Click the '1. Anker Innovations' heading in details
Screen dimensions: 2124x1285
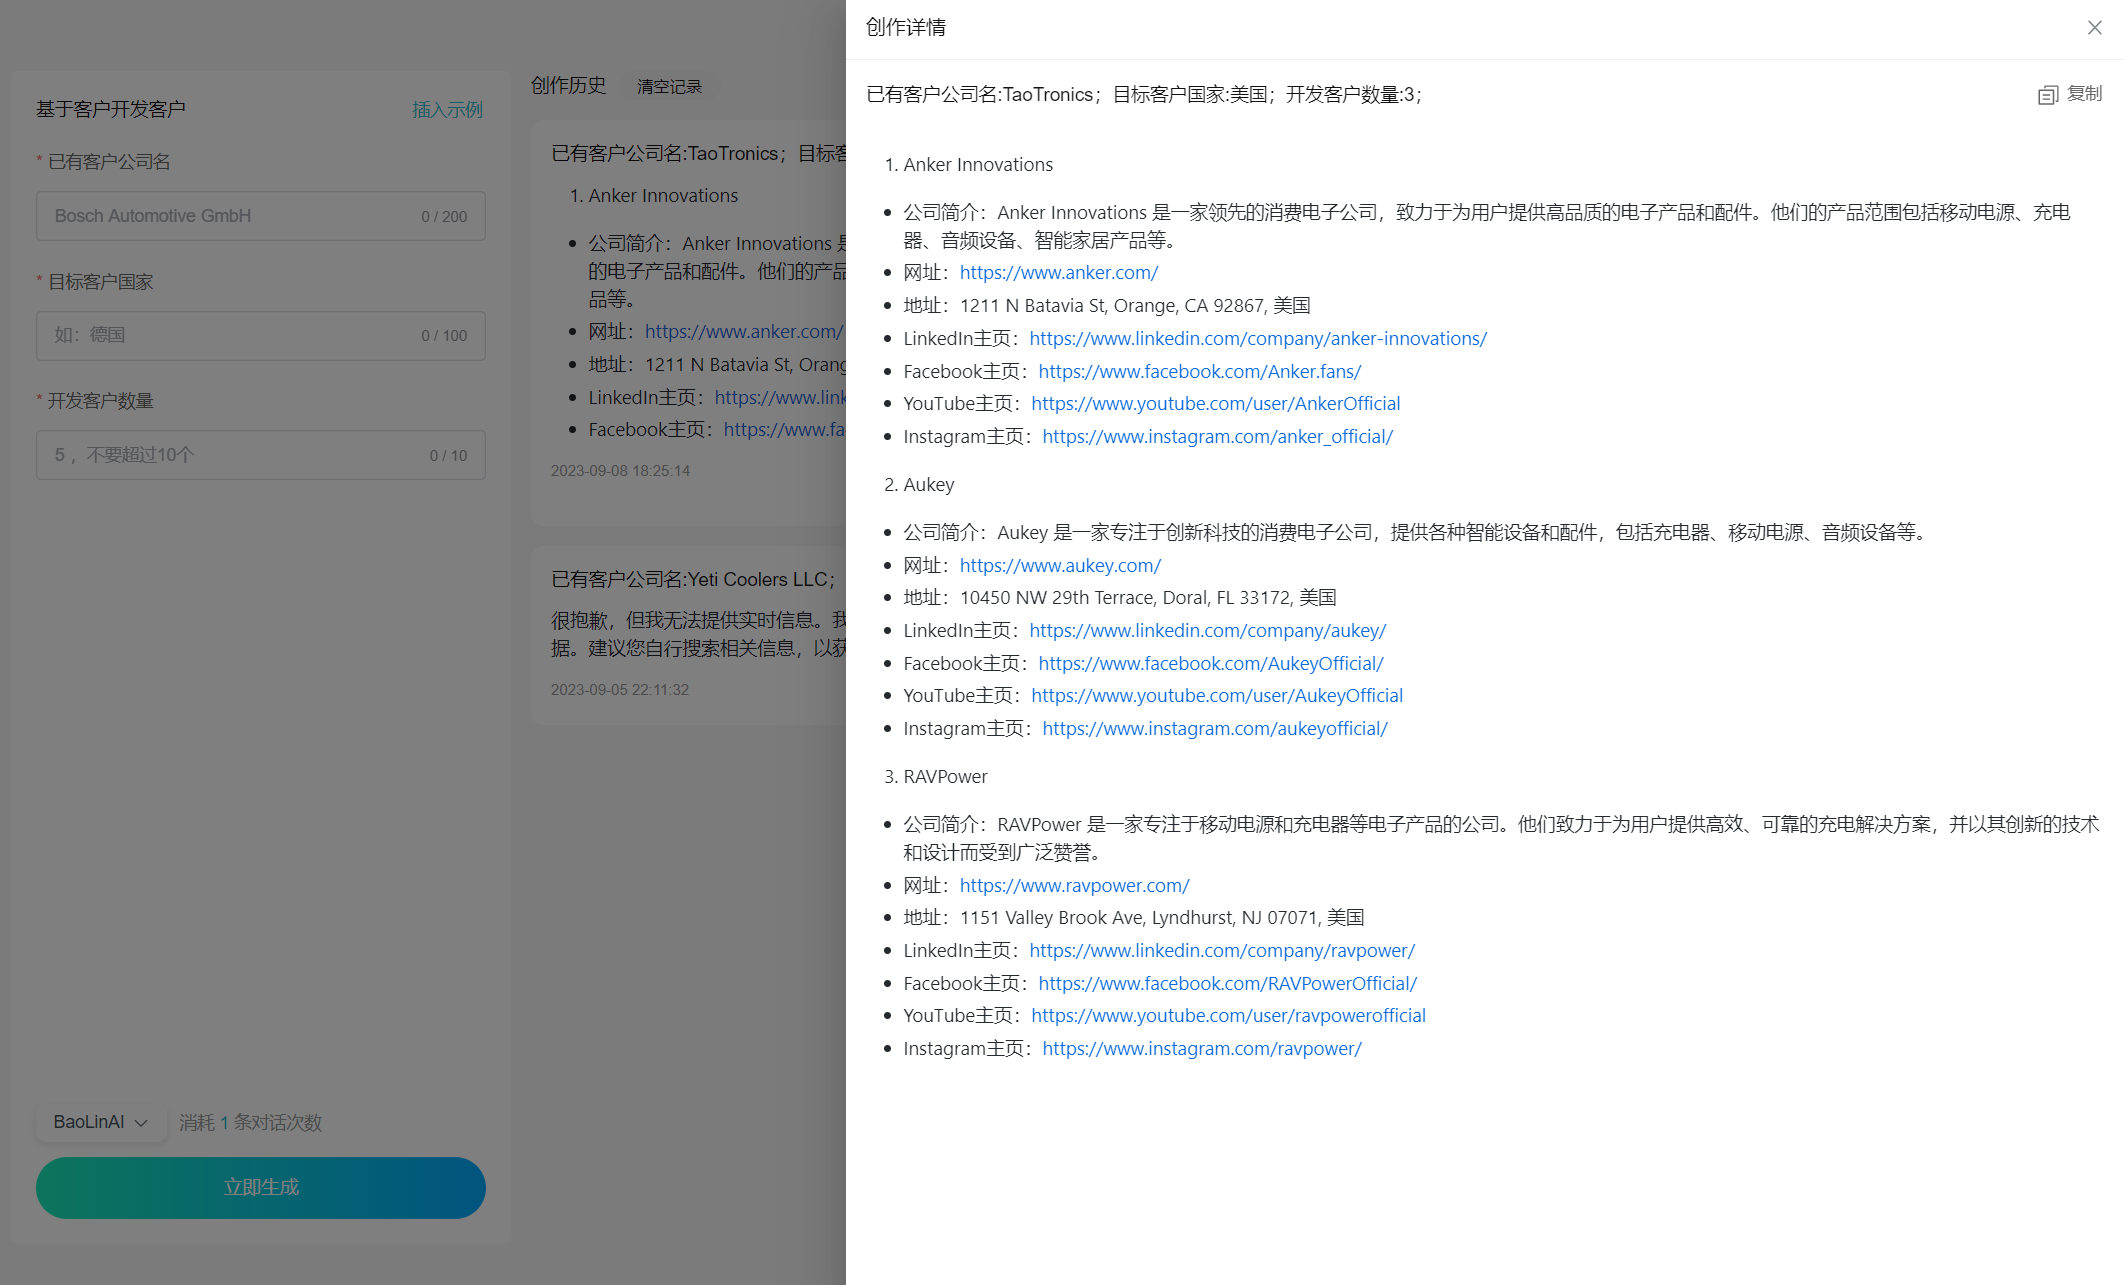click(968, 165)
